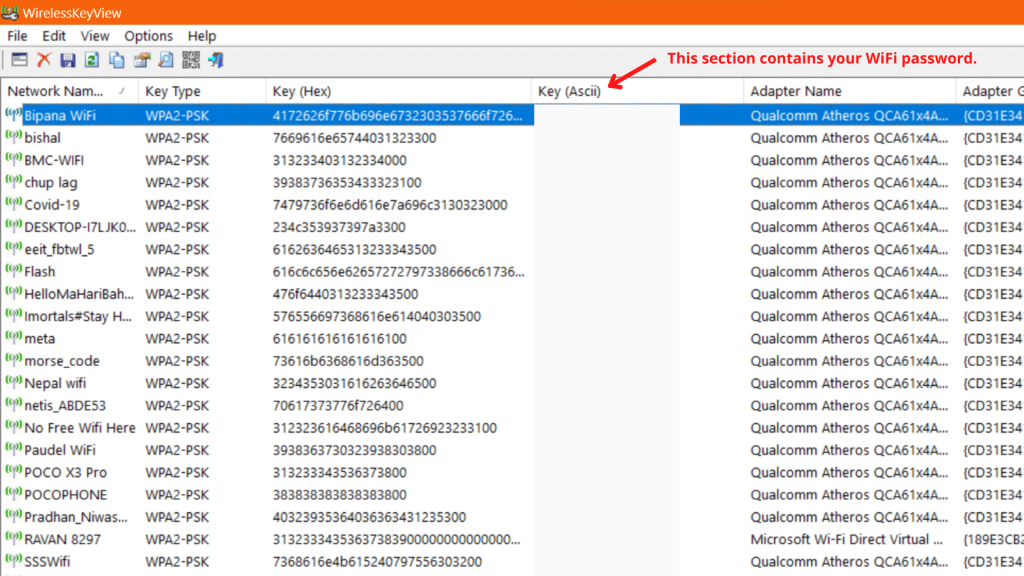Screen dimensions: 1024x576
Task: Open the Options menu
Action: pyautogui.click(x=148, y=36)
